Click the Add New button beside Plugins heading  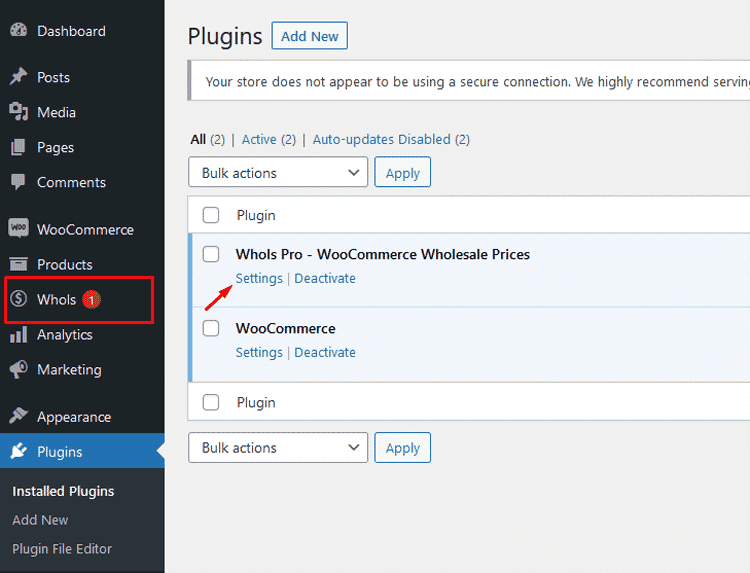tap(309, 36)
